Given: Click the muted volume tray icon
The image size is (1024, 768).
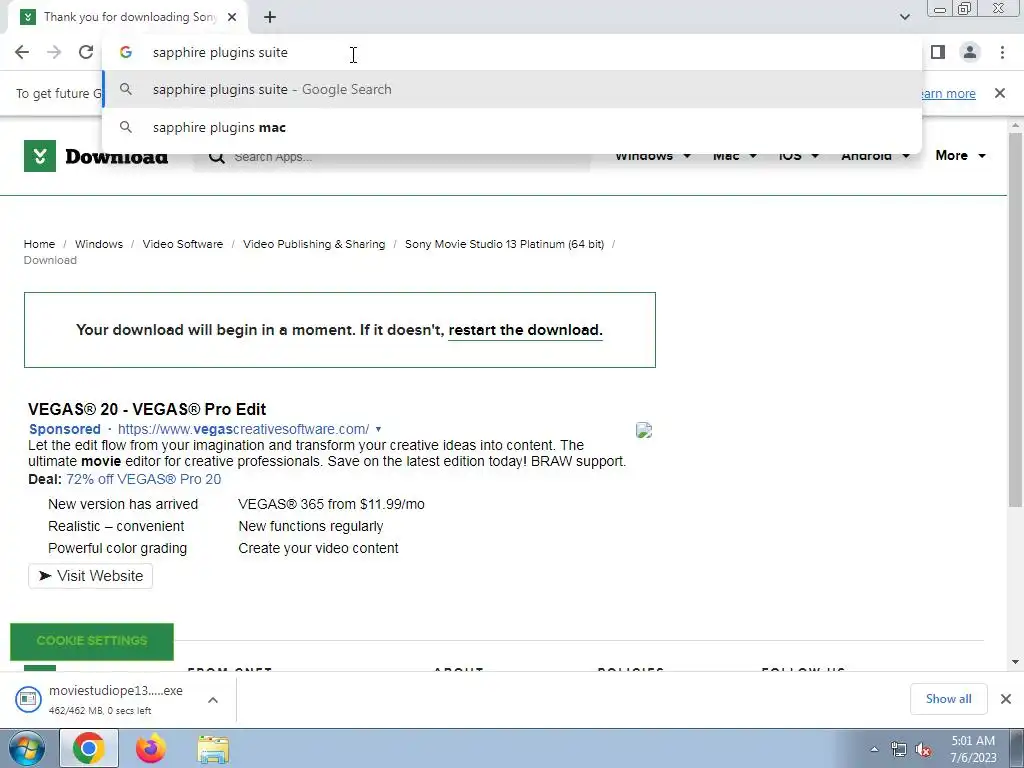Looking at the screenshot, I should coord(923,749).
